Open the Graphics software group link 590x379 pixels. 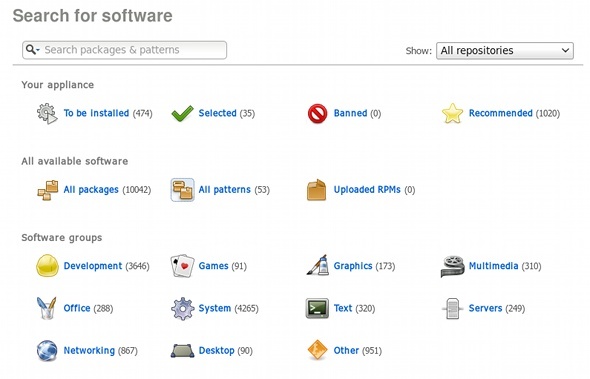tap(353, 266)
